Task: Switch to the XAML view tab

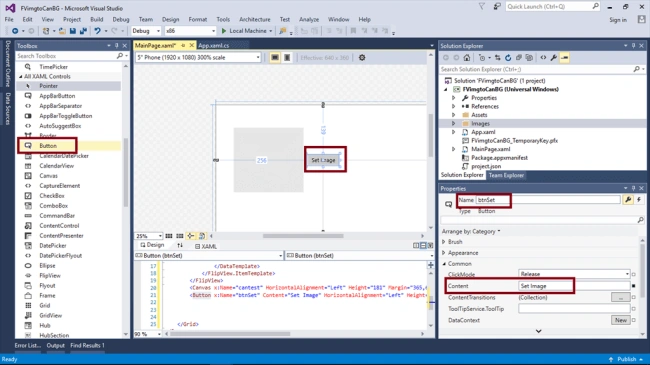Action: coord(206,246)
